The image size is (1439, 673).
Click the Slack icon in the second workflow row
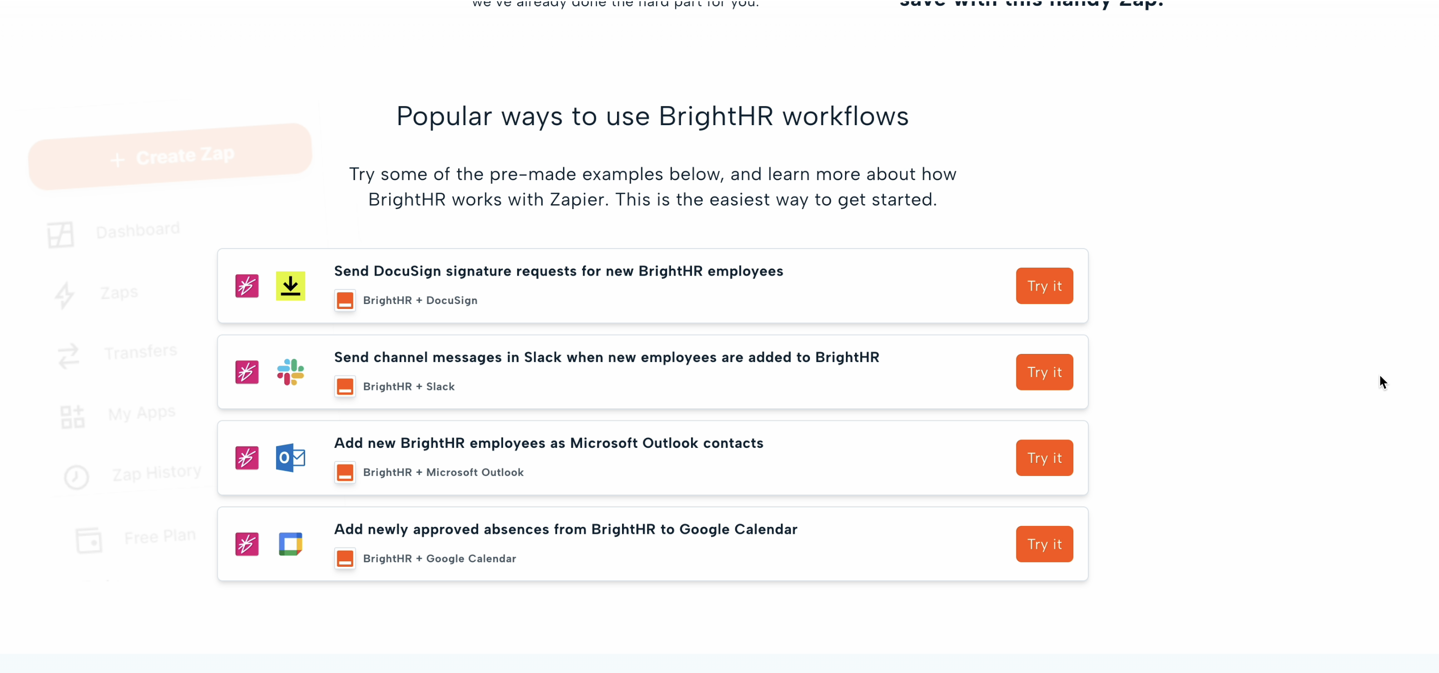tap(290, 372)
